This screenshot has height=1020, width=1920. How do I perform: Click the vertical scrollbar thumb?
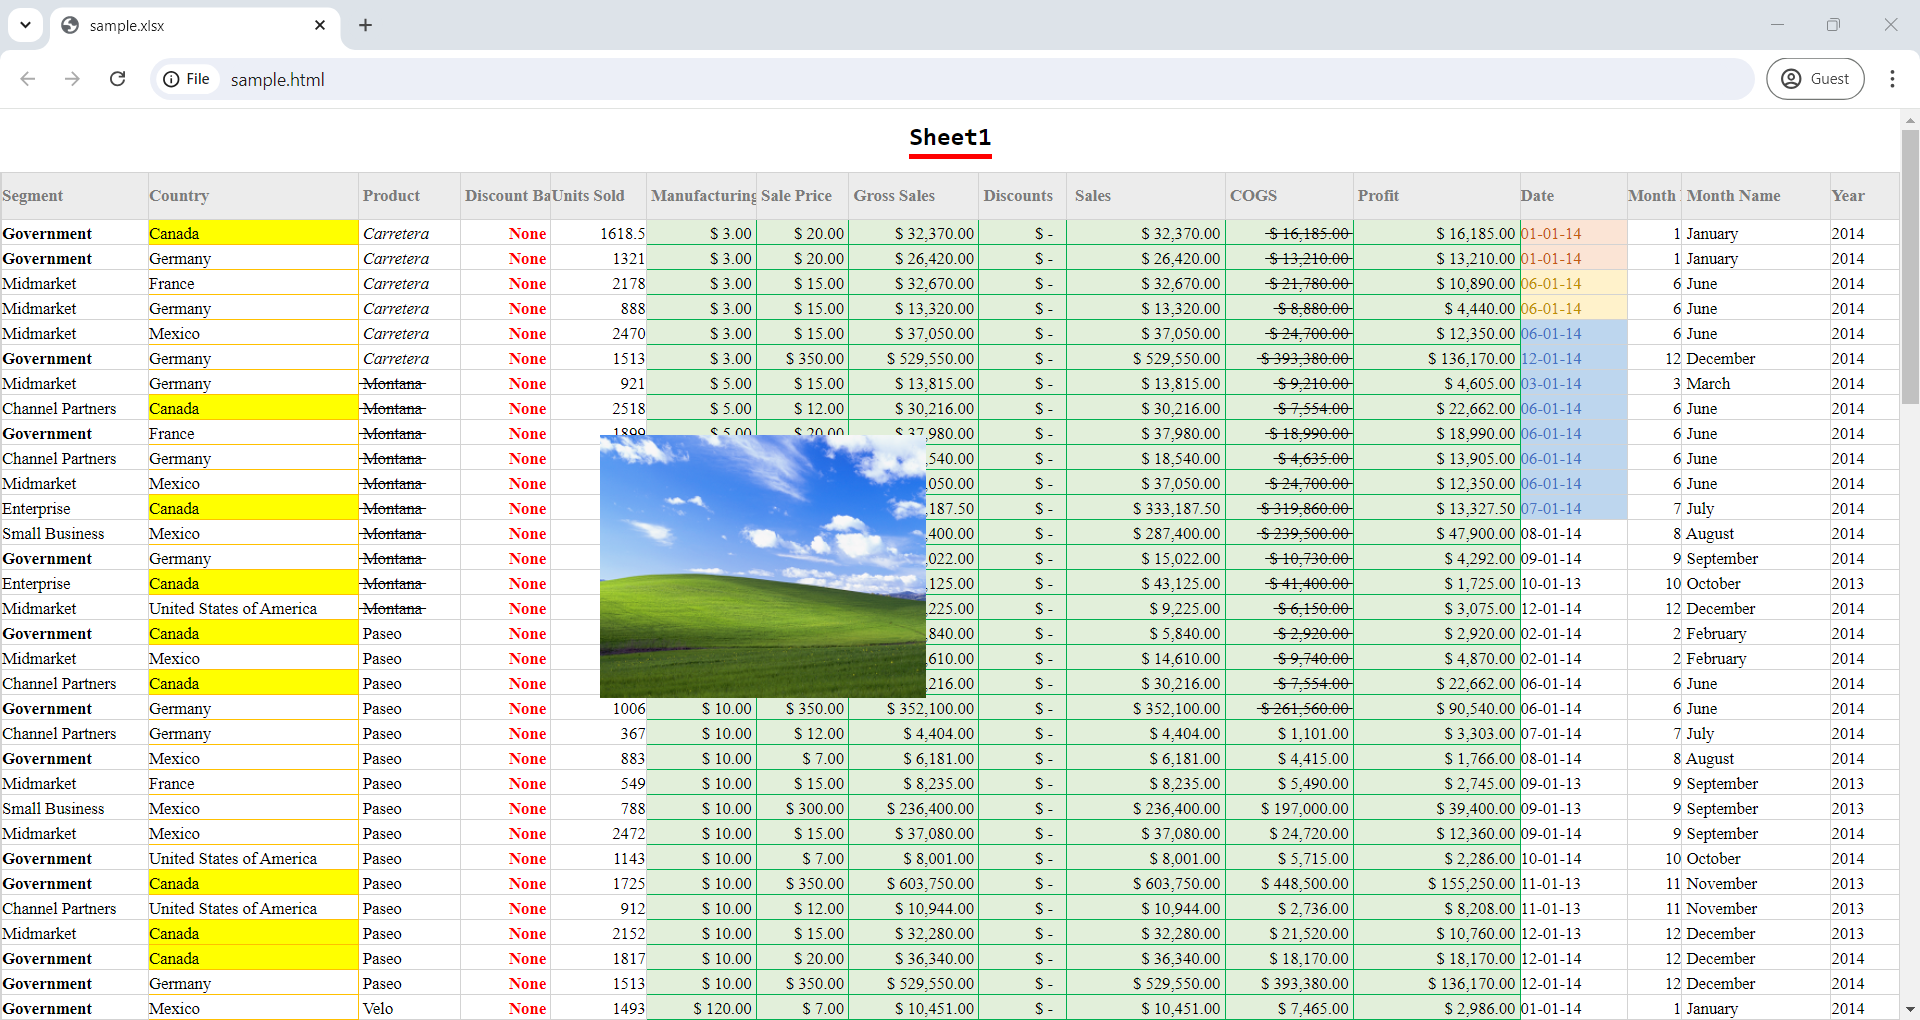(x=1910, y=266)
